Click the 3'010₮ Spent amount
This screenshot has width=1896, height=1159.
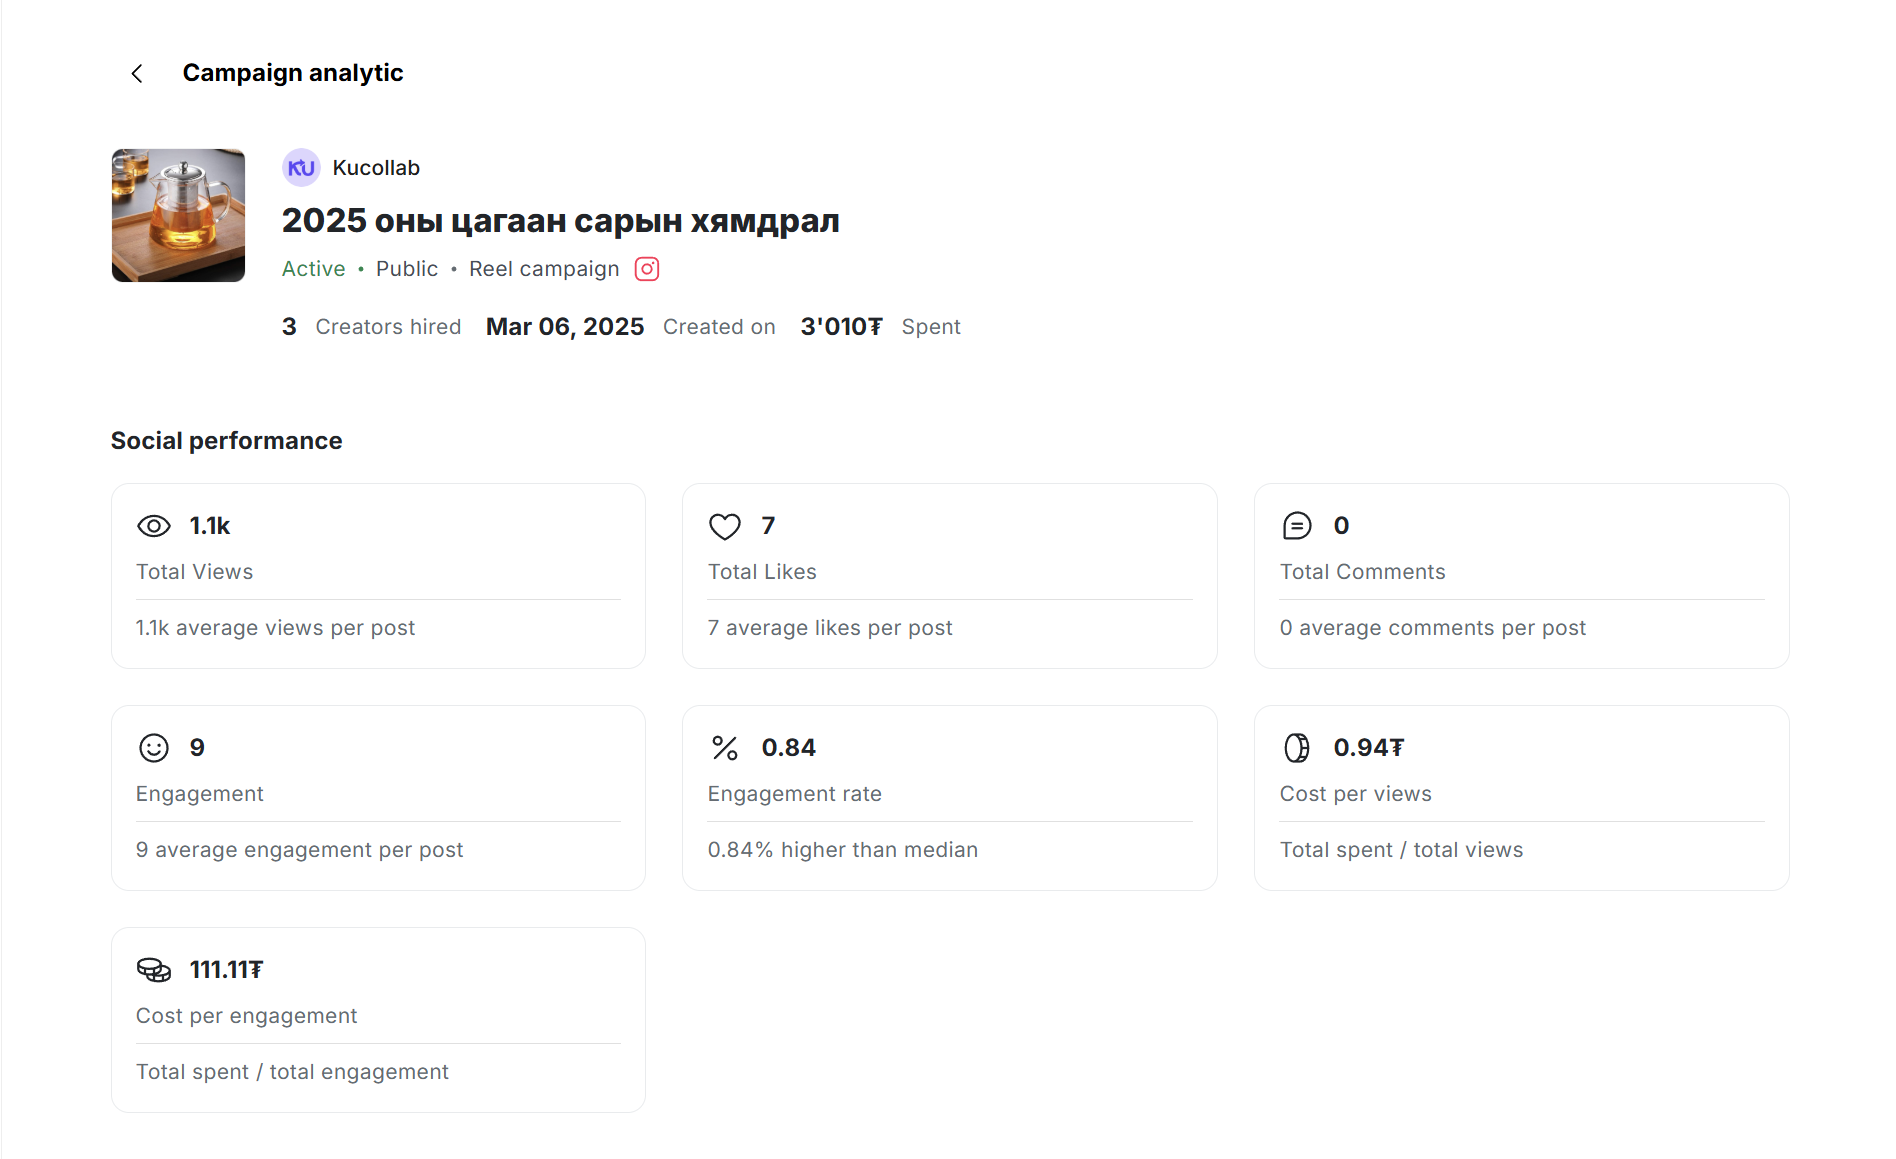coord(841,327)
